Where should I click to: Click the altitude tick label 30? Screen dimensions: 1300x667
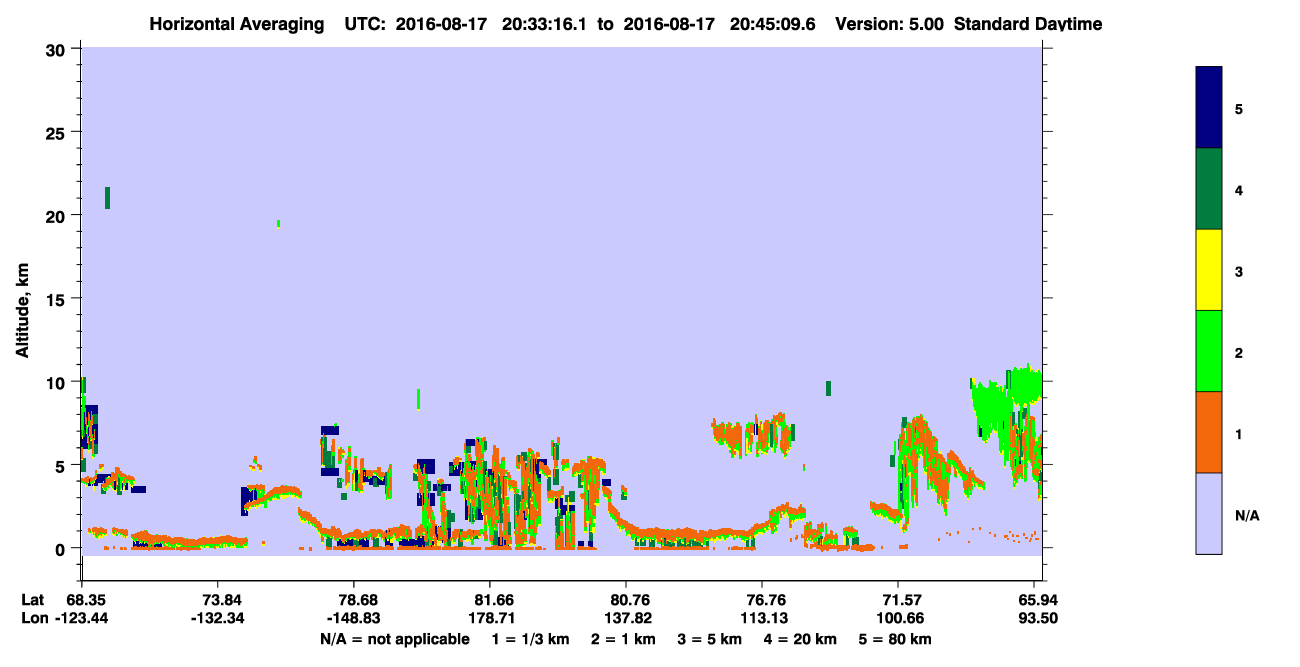58,49
